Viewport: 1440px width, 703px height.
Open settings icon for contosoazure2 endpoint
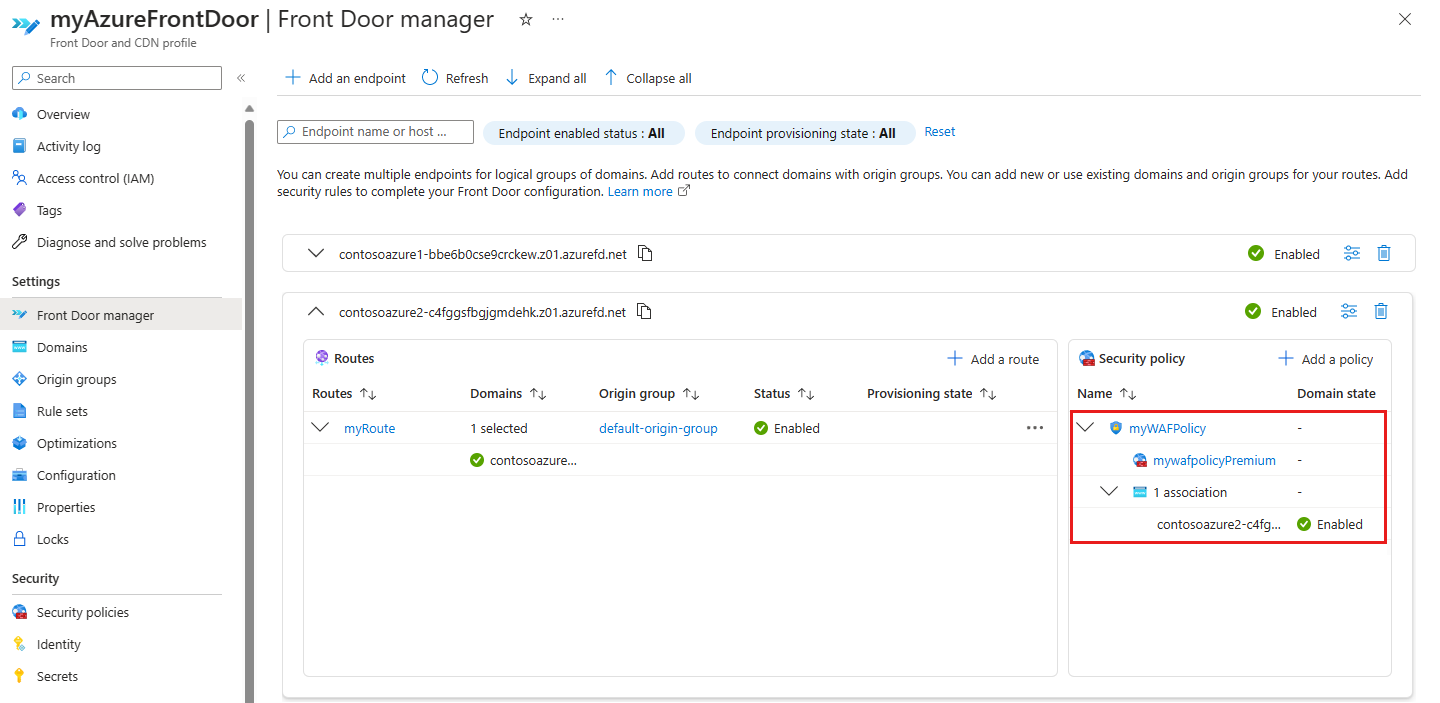(x=1349, y=312)
